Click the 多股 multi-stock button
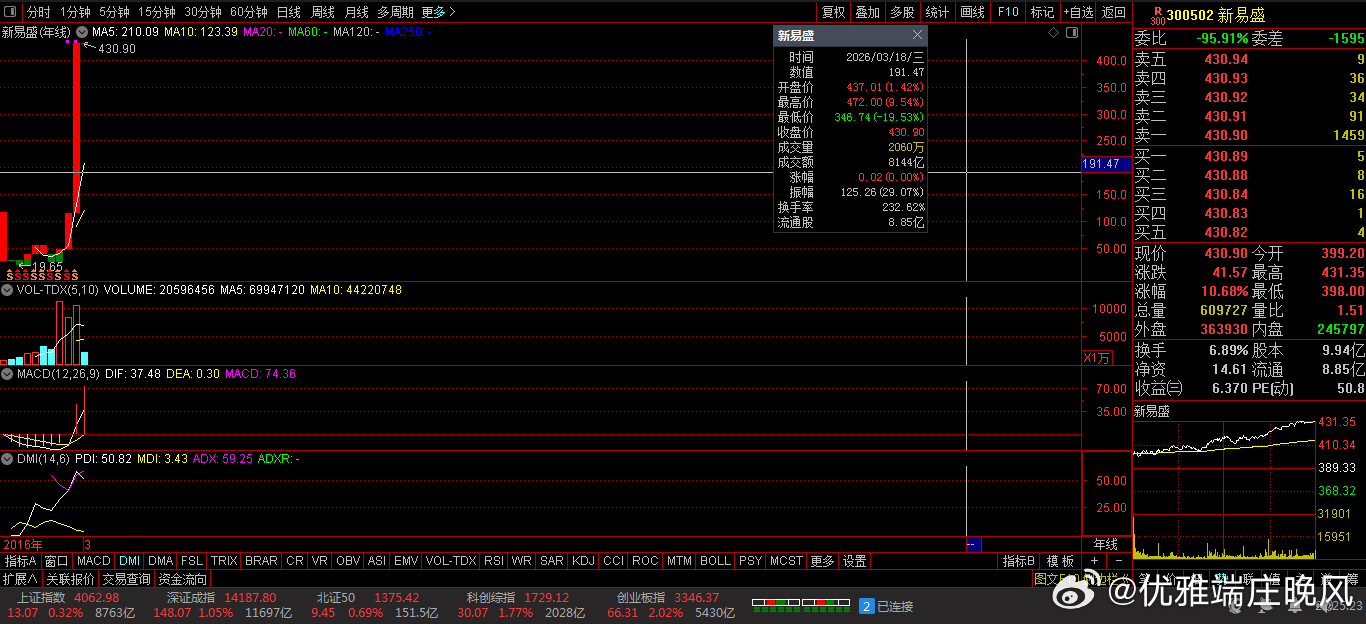Screen dimensions: 1366x624 click(x=902, y=12)
